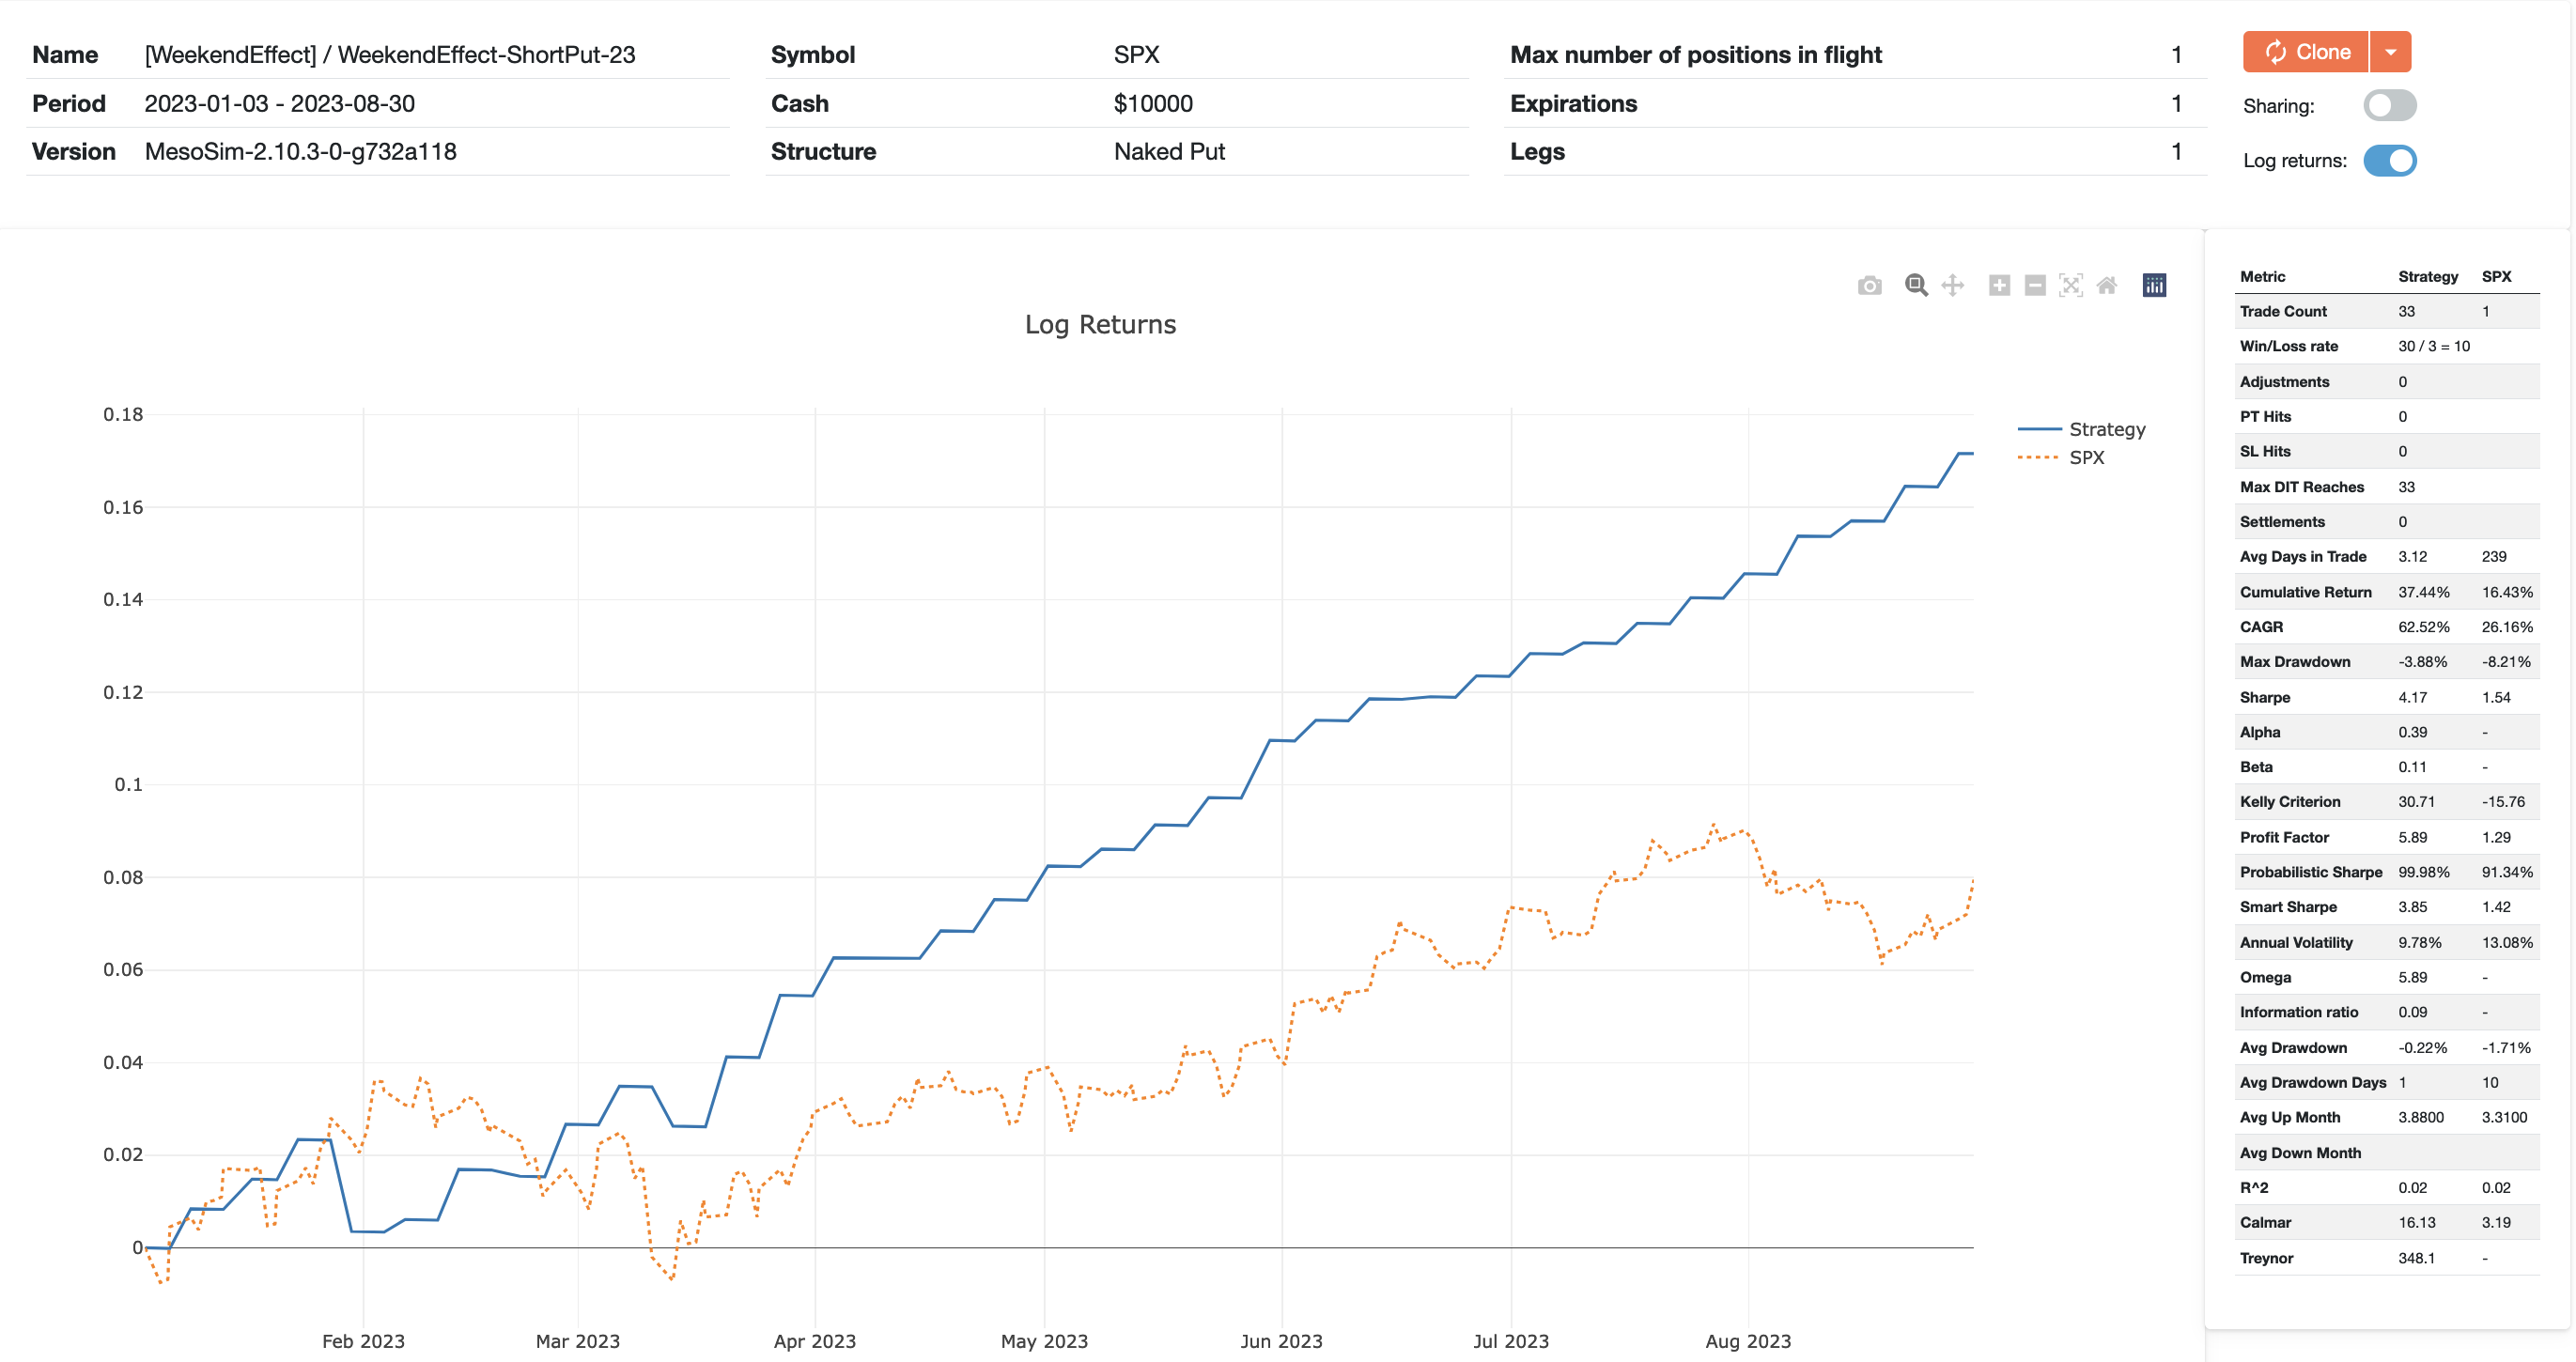Viewport: 2576px width, 1362px height.
Task: Open the chart settings icon on toolbar right
Action: point(2155,285)
